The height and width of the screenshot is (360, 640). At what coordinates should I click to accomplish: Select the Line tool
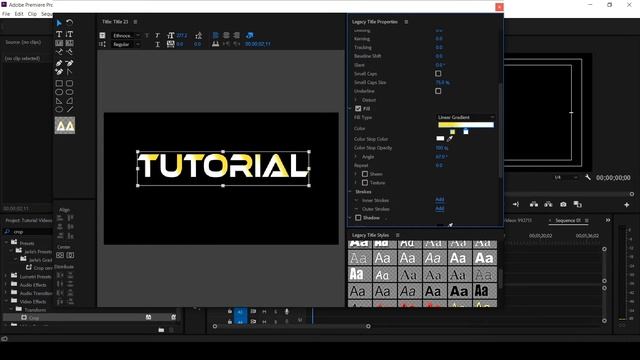tap(69, 109)
